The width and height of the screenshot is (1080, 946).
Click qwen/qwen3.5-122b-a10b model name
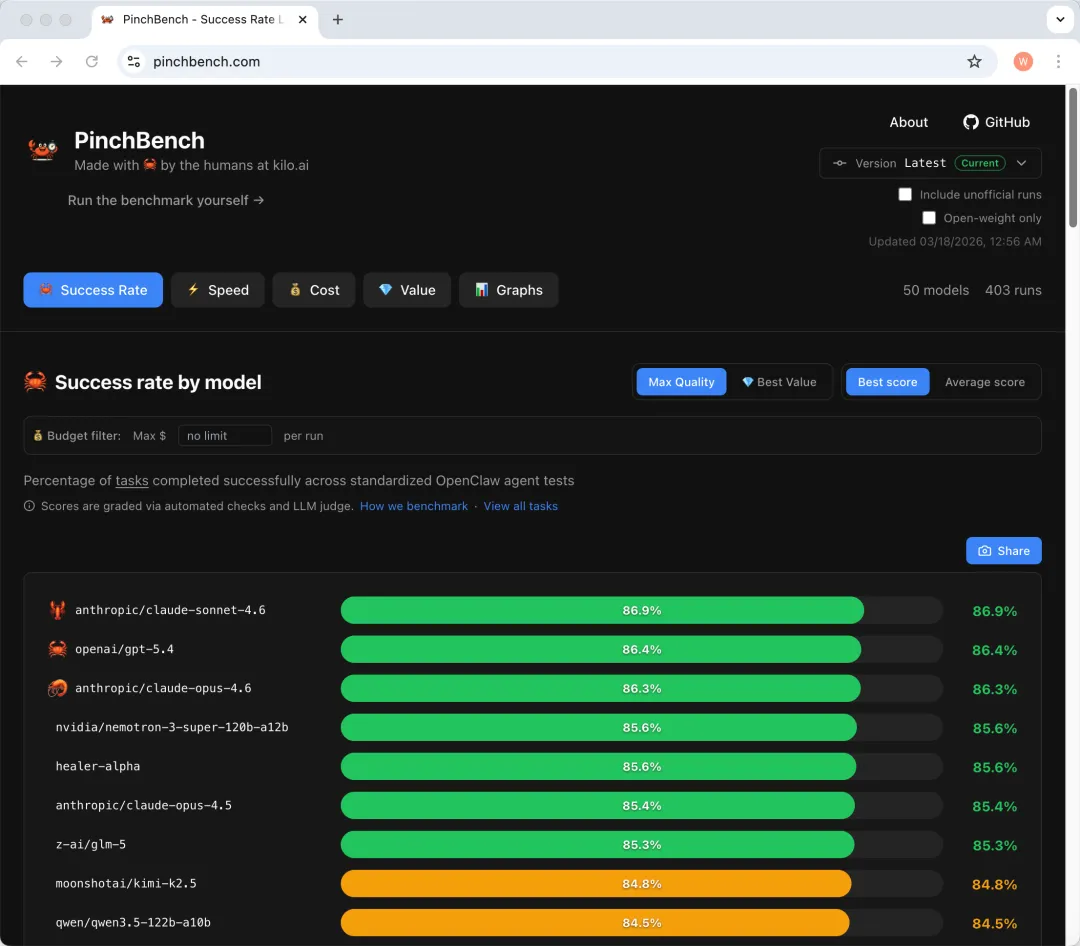coord(133,923)
